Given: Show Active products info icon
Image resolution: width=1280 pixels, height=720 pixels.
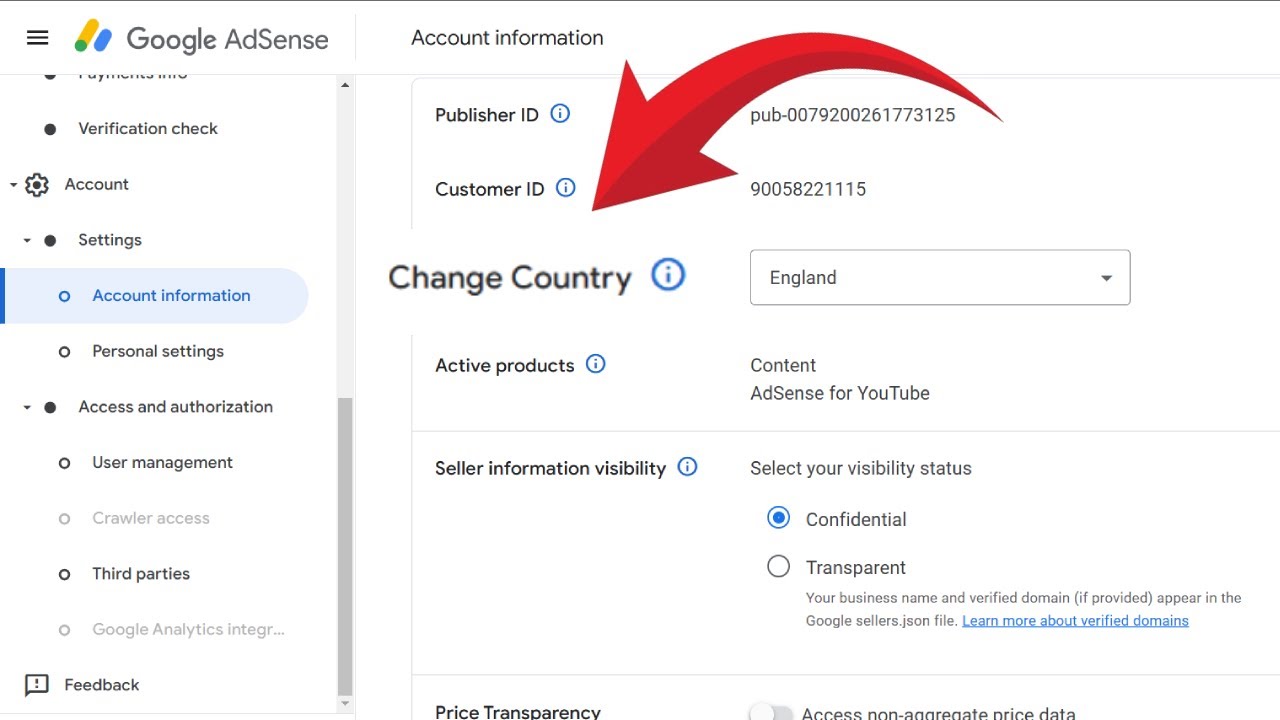Looking at the screenshot, I should 595,364.
